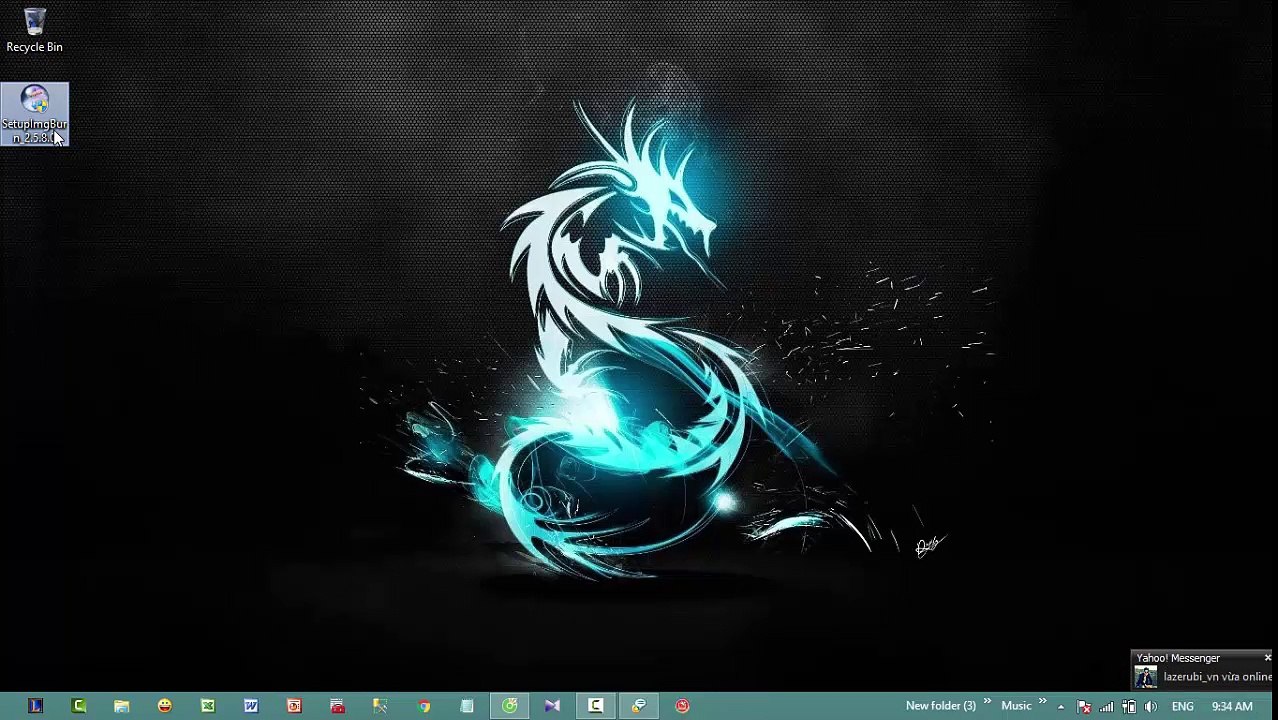This screenshot has width=1278, height=720.
Task: Launch PowerPoint from the taskbar
Action: point(294,706)
